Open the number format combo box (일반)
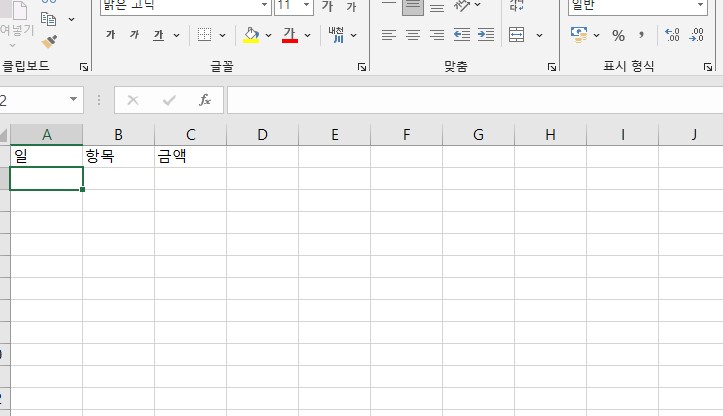Image resolution: width=723 pixels, height=416 pixels. [x=638, y=6]
